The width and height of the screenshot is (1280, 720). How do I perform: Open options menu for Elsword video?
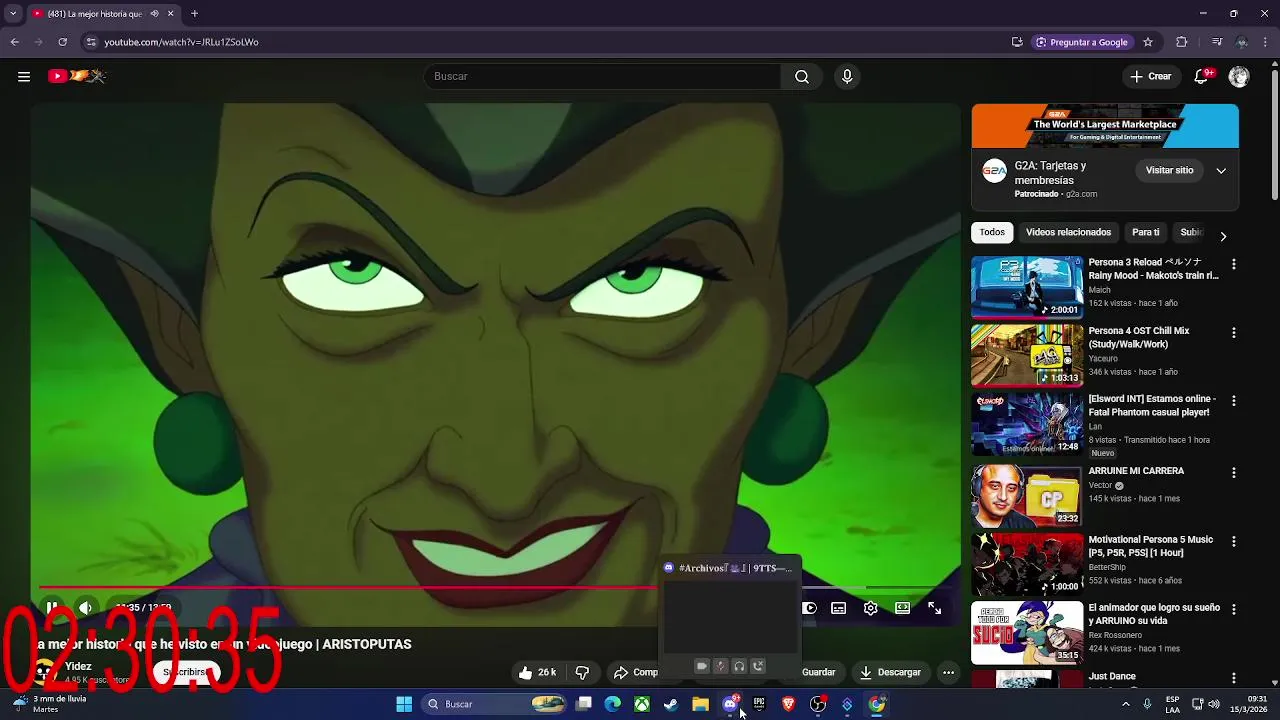coord(1233,400)
